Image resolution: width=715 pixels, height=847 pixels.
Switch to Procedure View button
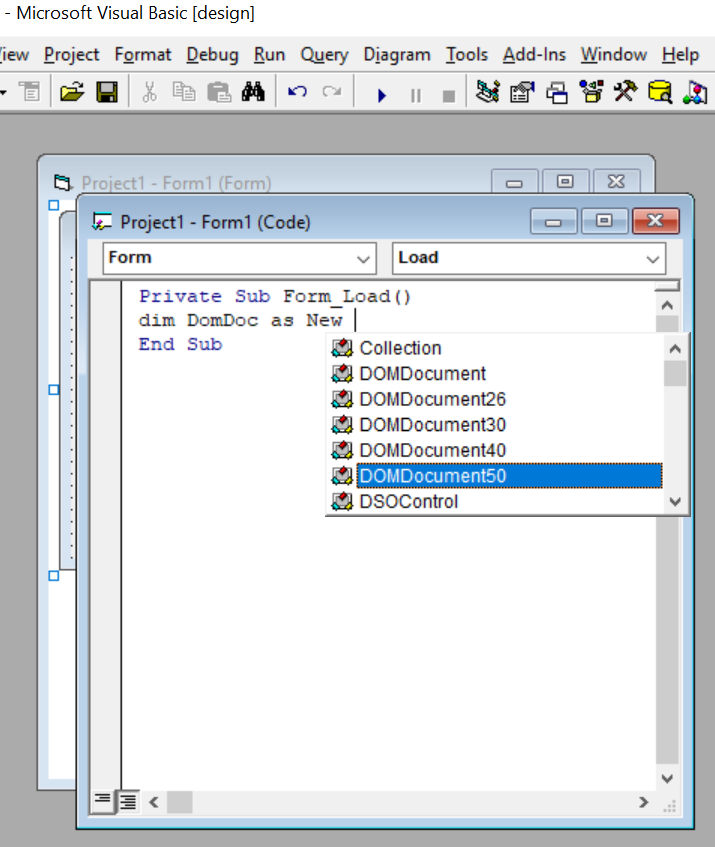[x=102, y=801]
